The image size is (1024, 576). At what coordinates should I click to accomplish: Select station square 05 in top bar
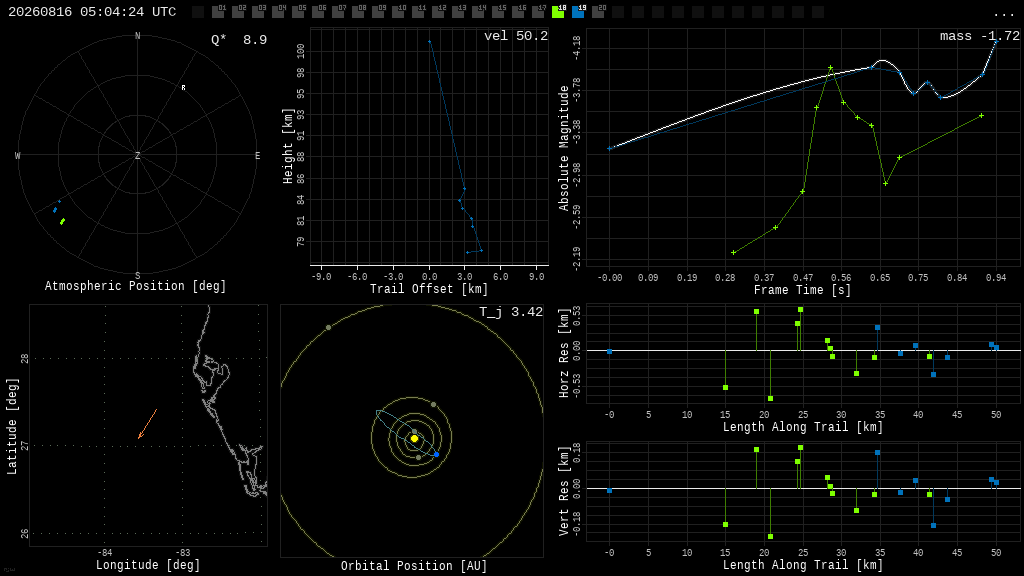click(298, 12)
